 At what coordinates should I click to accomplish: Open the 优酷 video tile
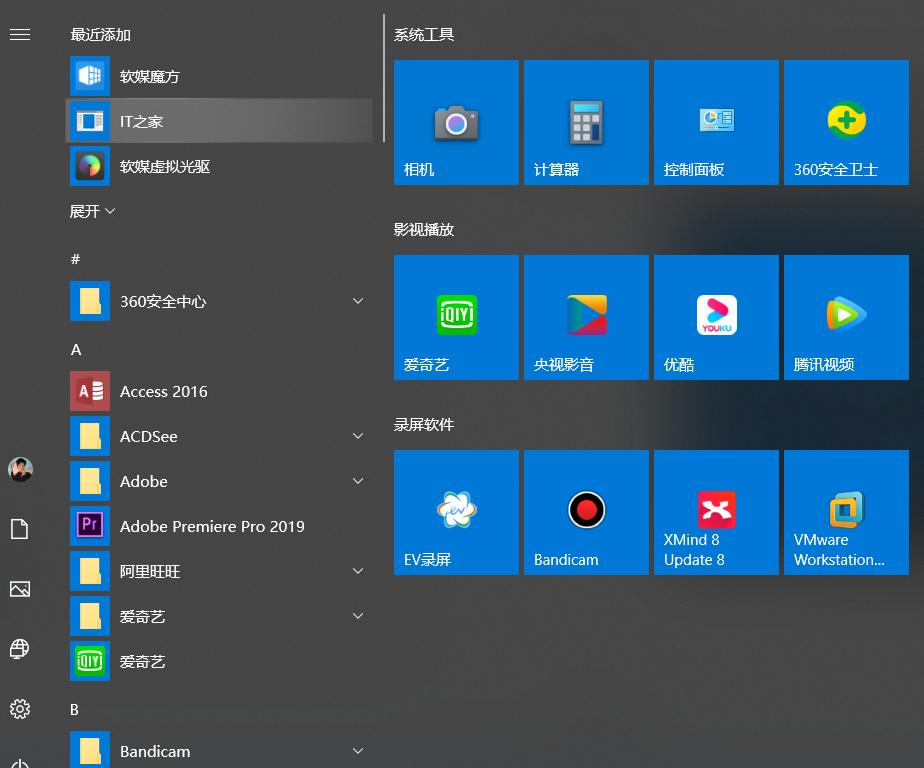pos(716,316)
